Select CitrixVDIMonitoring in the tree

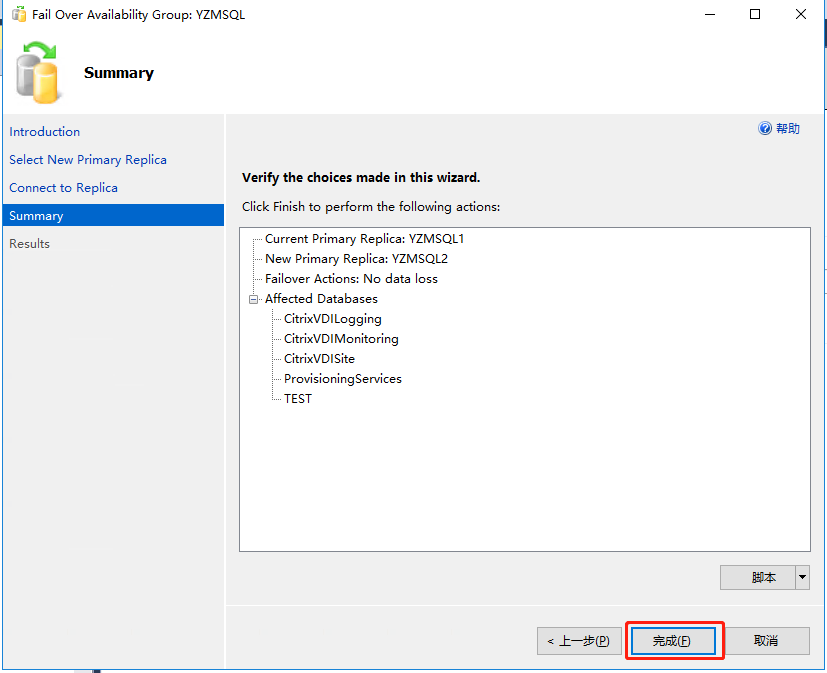point(341,339)
